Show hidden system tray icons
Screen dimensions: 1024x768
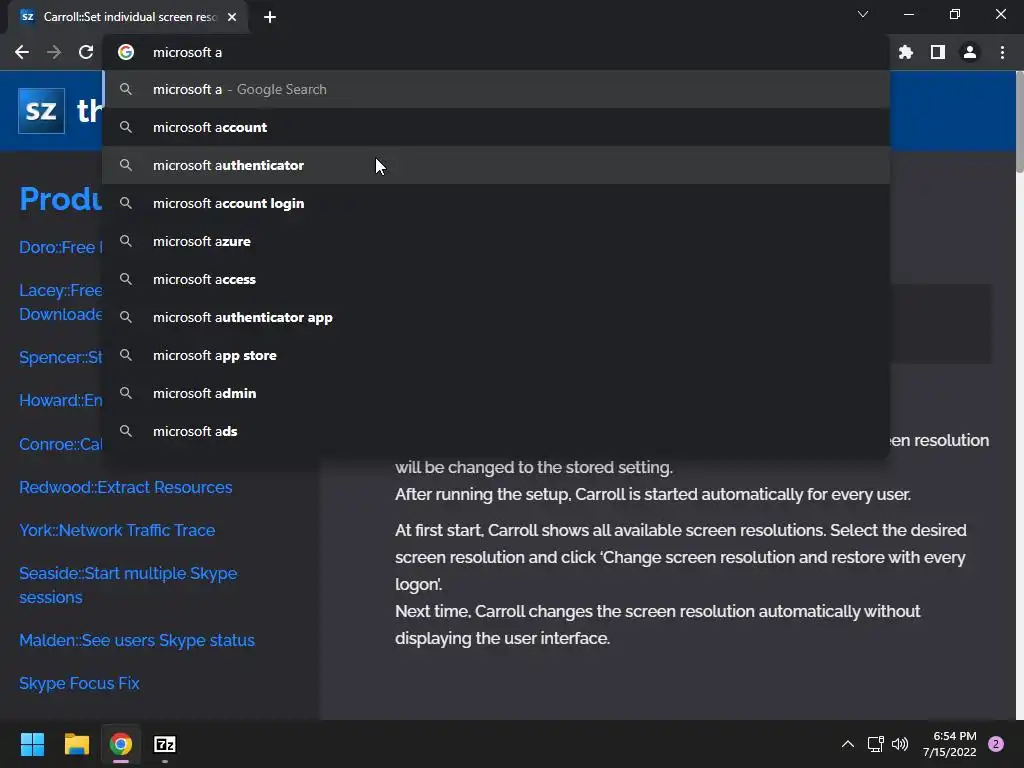click(848, 744)
